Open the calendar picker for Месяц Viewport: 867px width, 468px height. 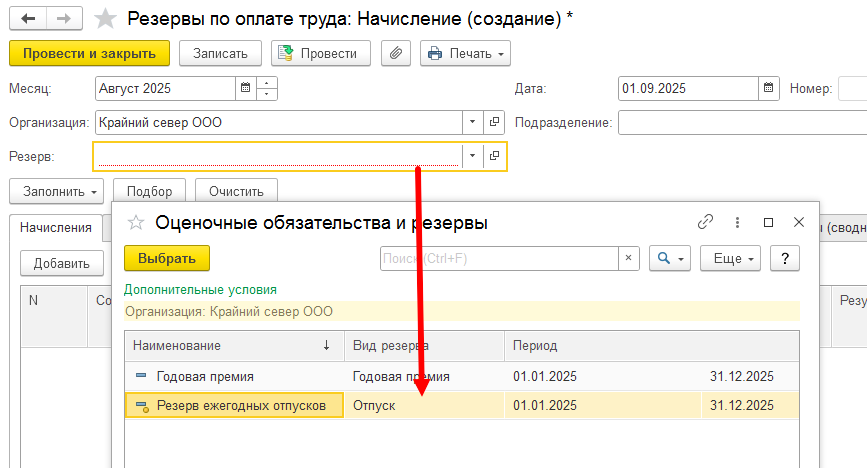point(246,89)
